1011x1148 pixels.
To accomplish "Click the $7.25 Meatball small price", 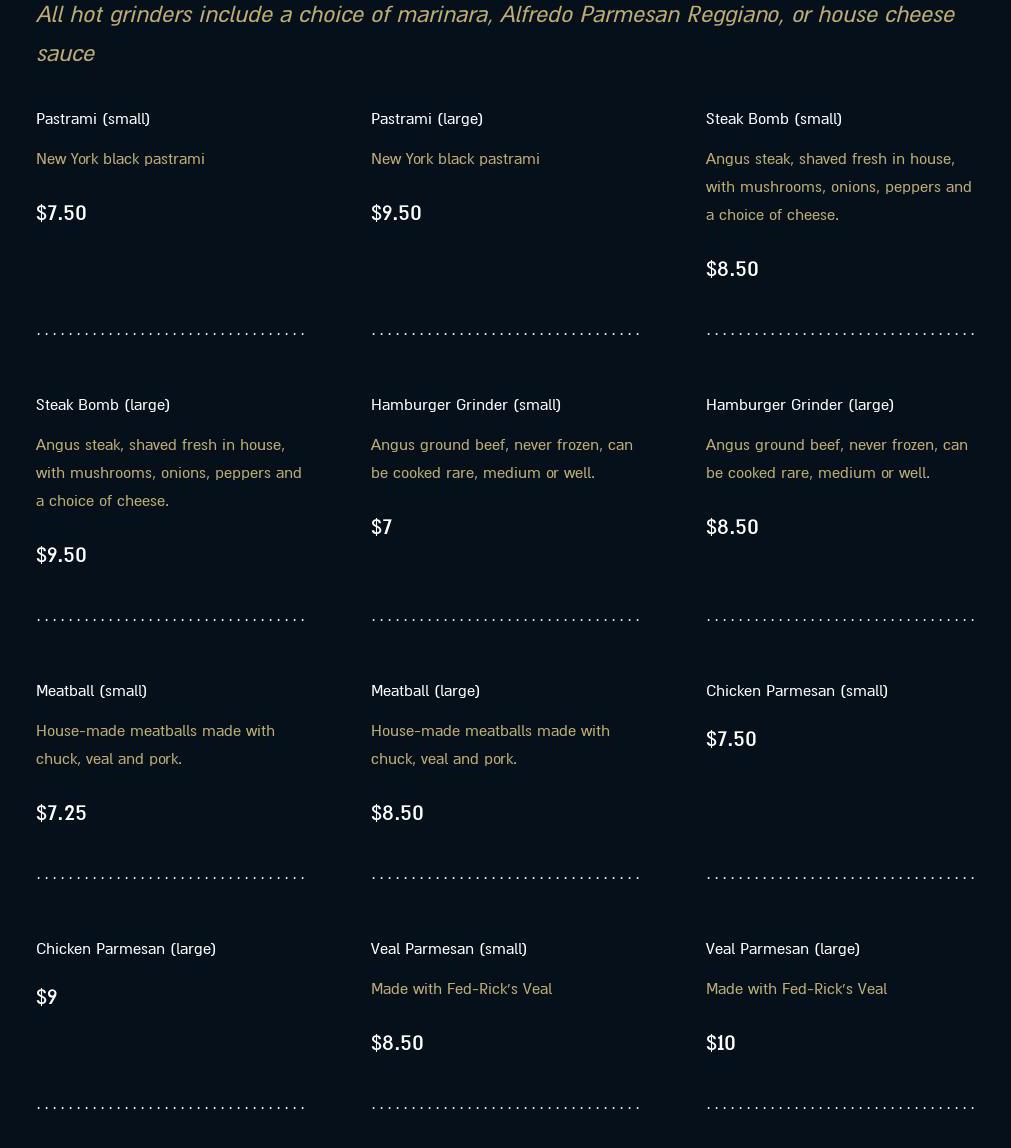I will coord(61,813).
